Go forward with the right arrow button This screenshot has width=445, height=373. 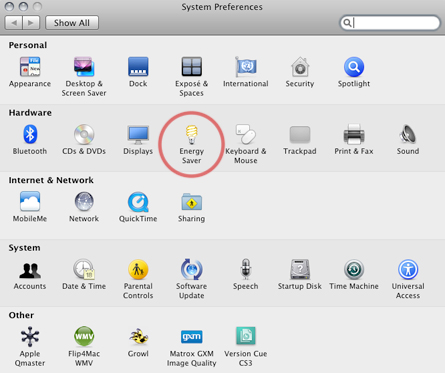(x=31, y=23)
